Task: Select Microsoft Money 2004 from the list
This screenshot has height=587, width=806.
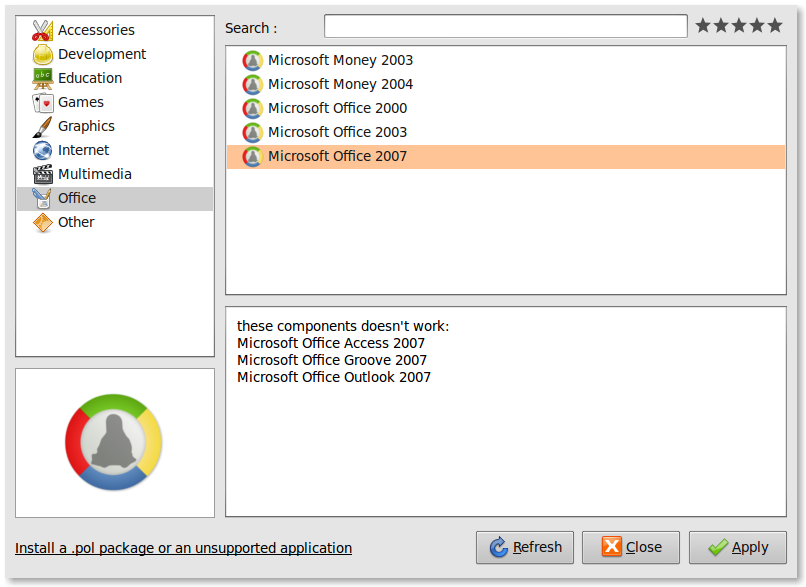Action: pos(340,84)
